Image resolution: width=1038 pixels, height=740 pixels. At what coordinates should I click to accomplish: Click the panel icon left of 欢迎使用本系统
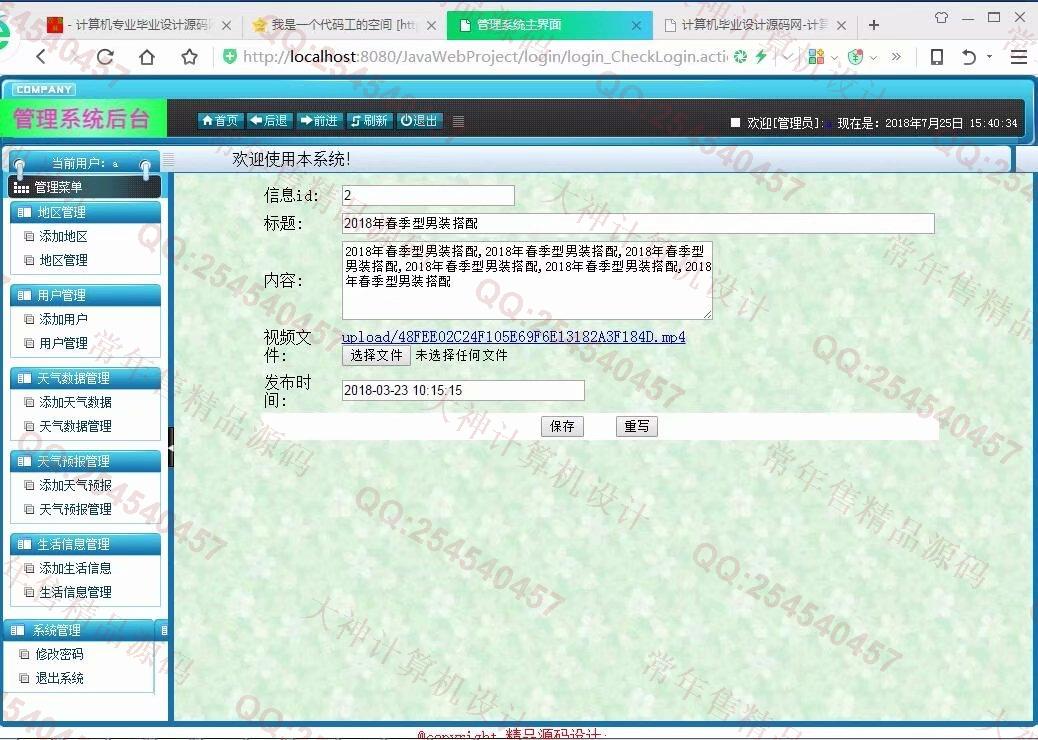(168, 160)
